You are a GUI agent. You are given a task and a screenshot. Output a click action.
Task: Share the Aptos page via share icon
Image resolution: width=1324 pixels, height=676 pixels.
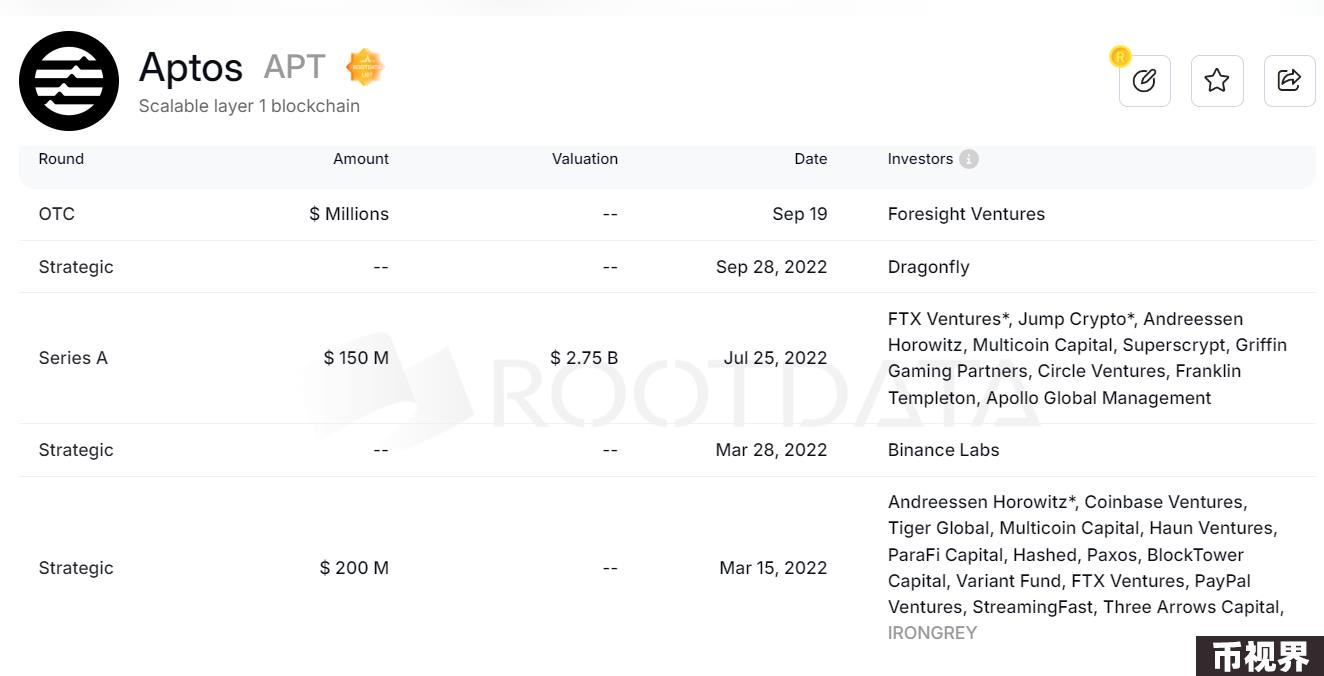[1290, 81]
